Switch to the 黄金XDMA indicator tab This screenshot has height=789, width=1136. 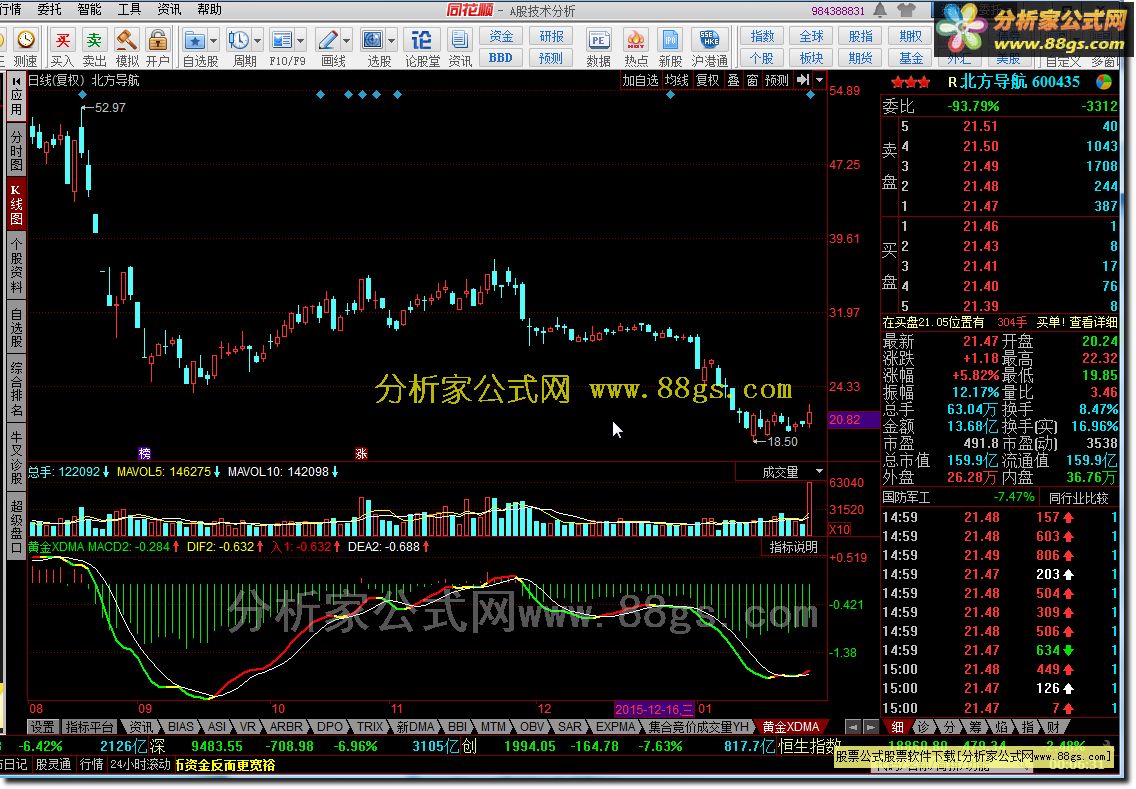pos(790,727)
